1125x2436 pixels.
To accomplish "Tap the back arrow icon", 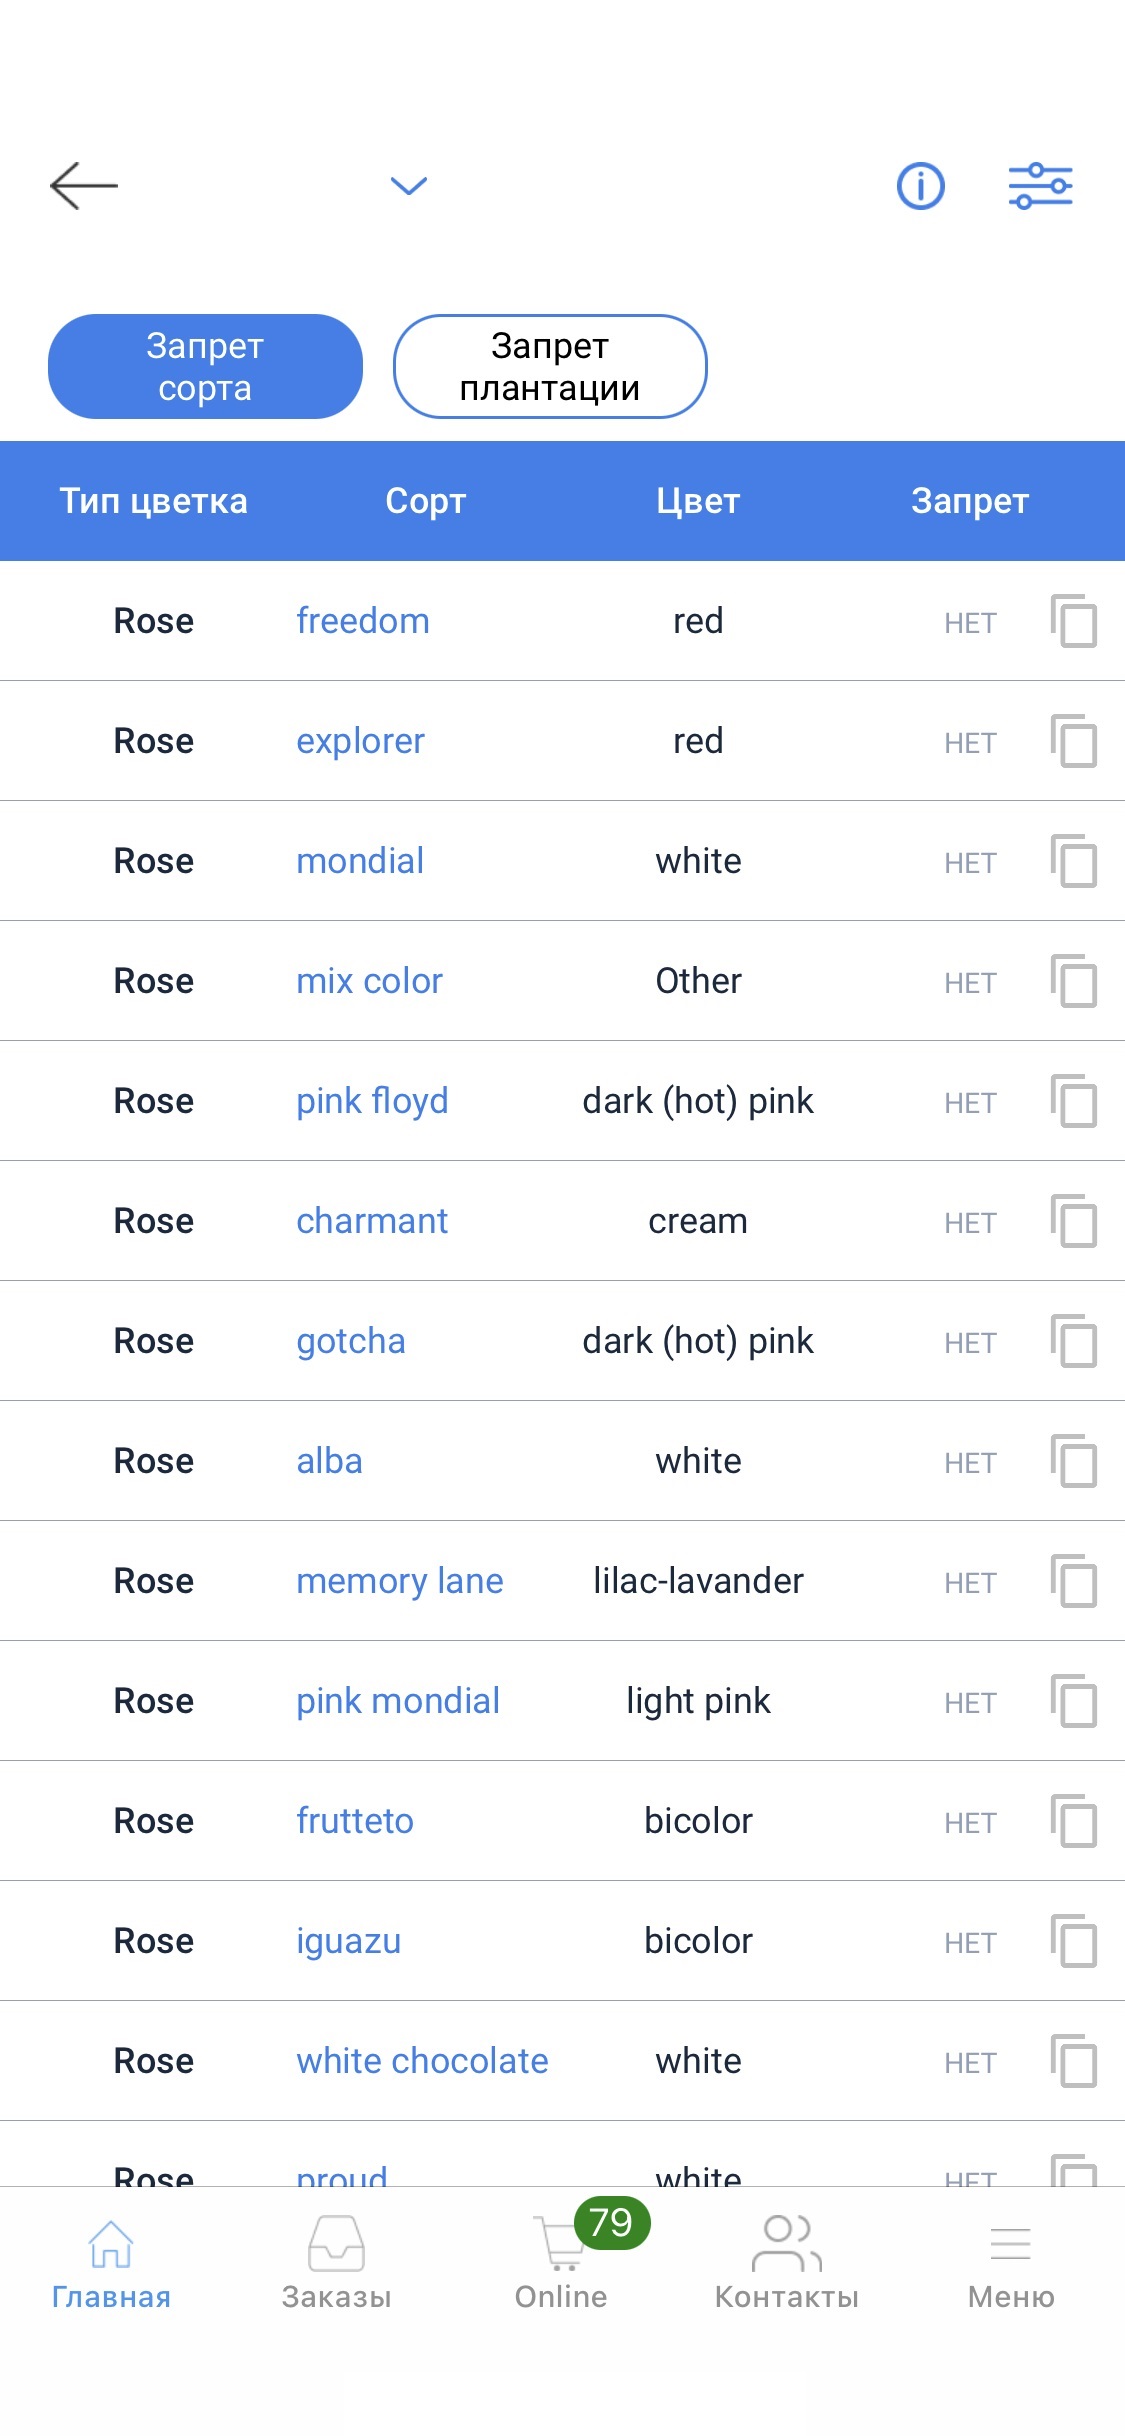I will [84, 186].
